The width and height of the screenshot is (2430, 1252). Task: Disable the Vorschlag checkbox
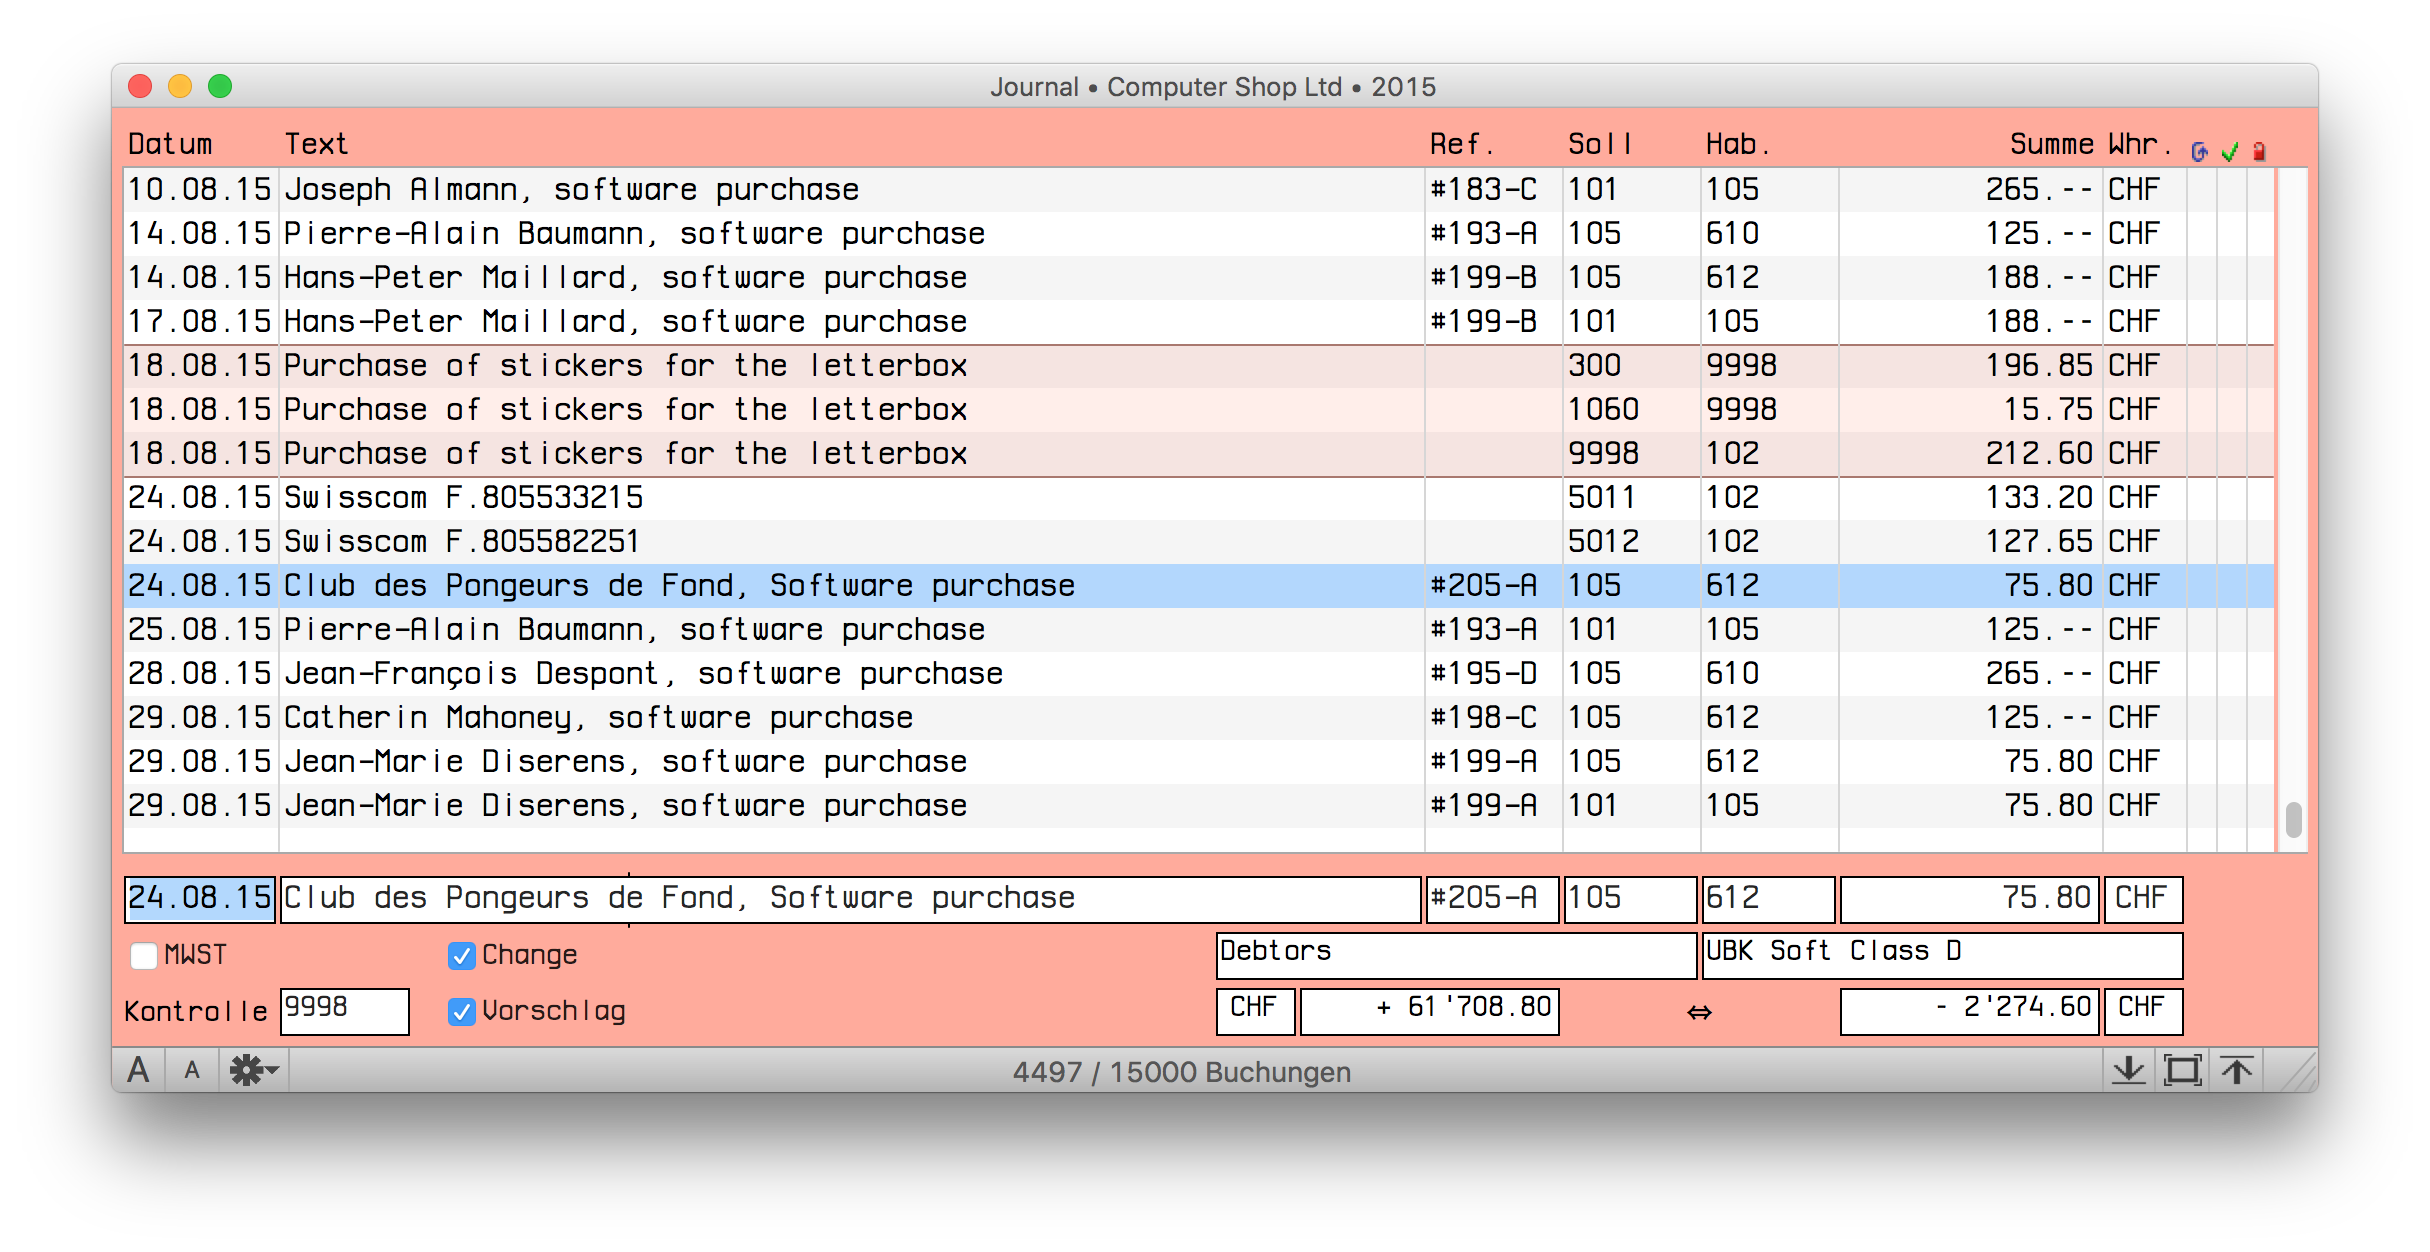pyautogui.click(x=461, y=1011)
